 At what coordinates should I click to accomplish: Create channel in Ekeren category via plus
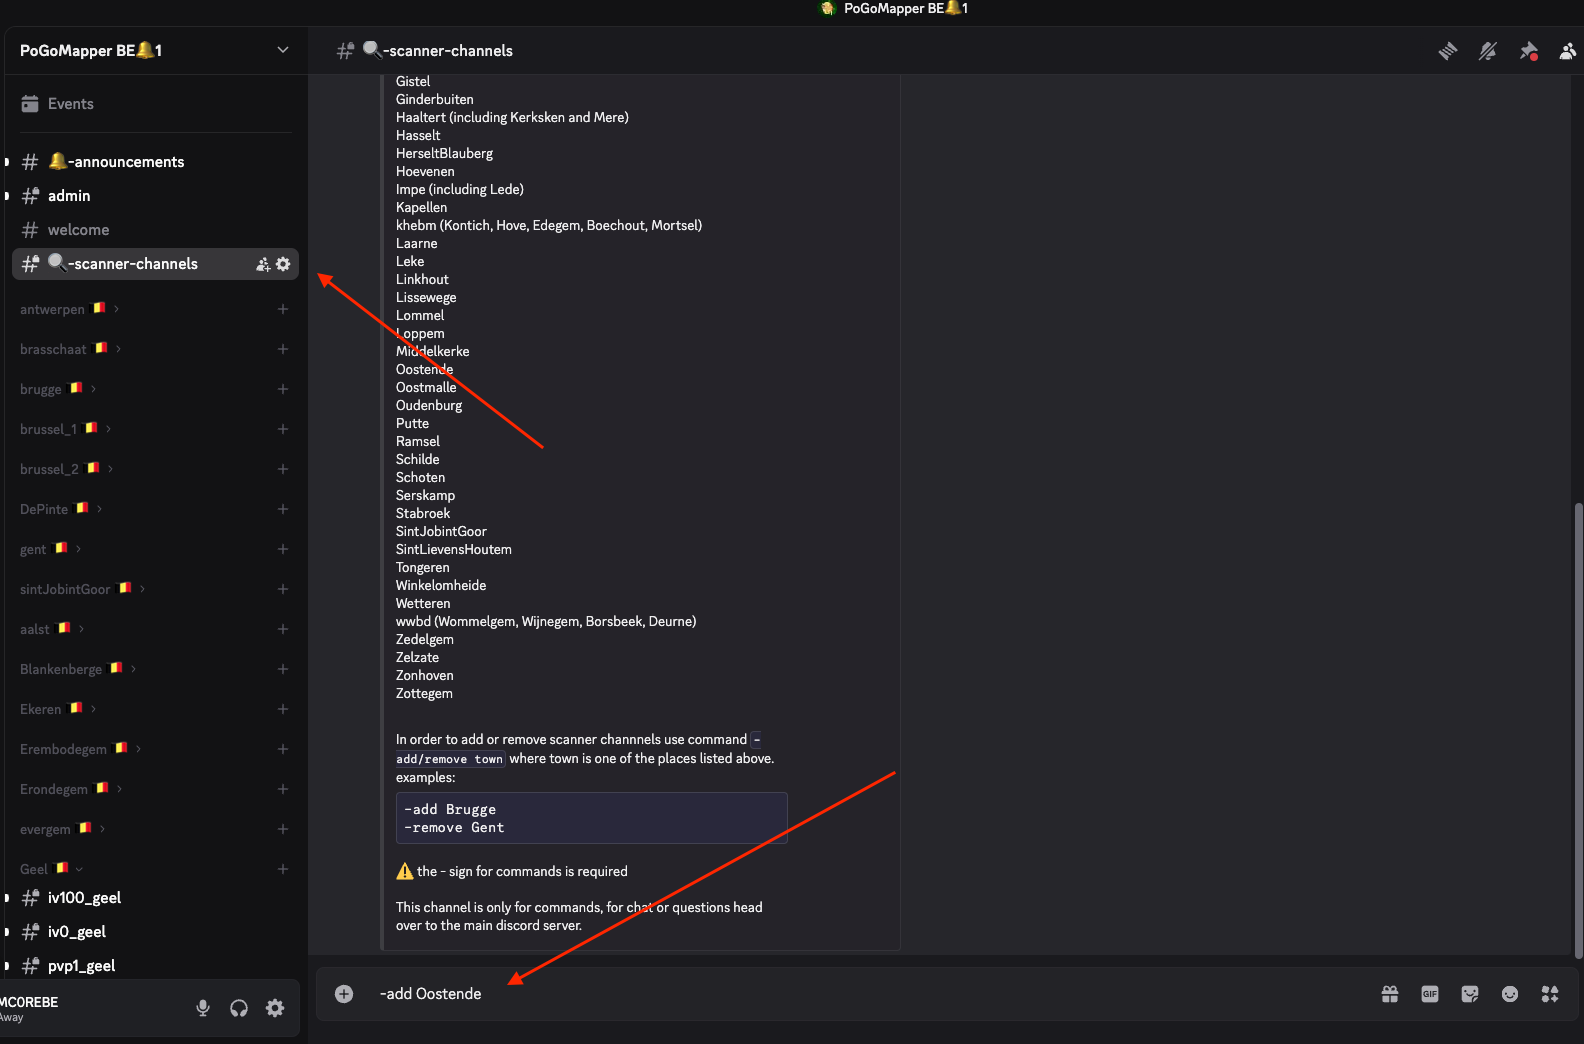[283, 709]
